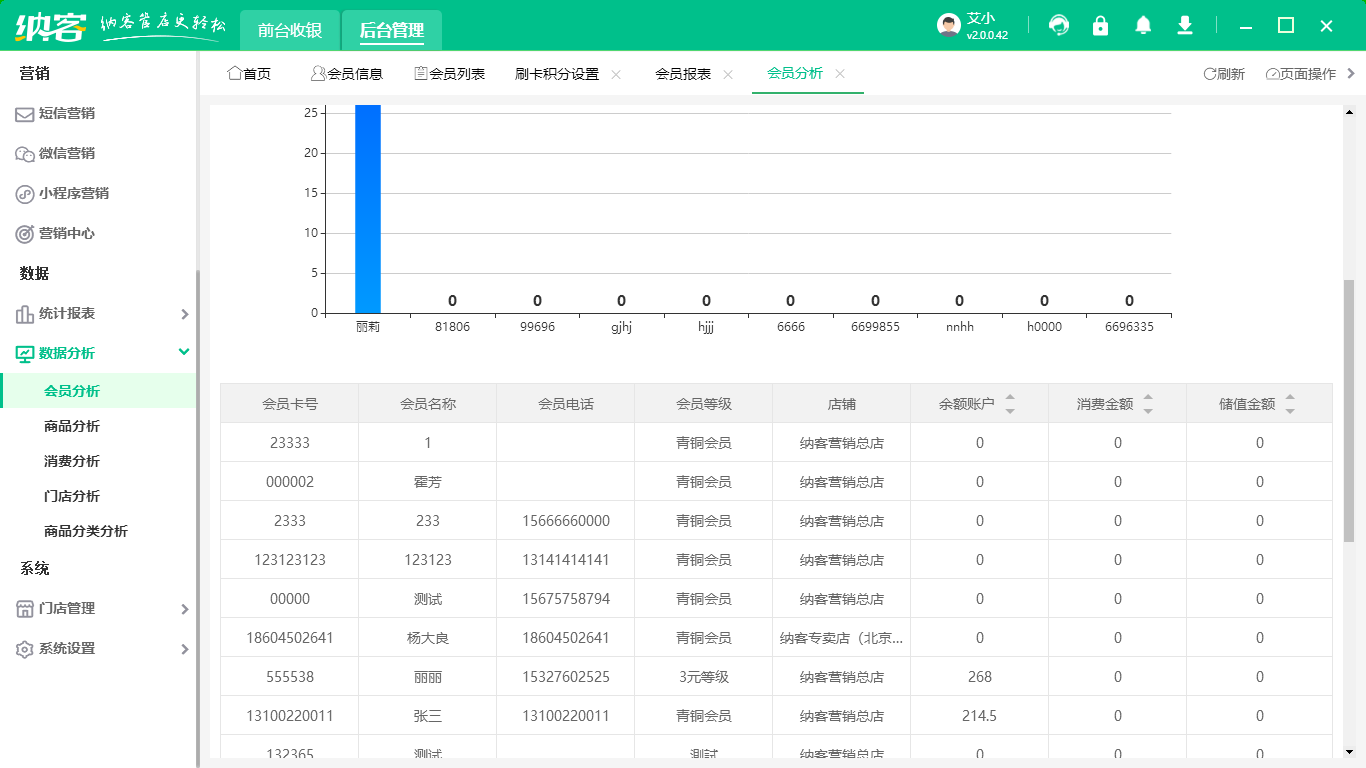Screen dimensions: 1366x768
Task: 点击锁屏图标锁定系统
Action: click(x=1101, y=25)
